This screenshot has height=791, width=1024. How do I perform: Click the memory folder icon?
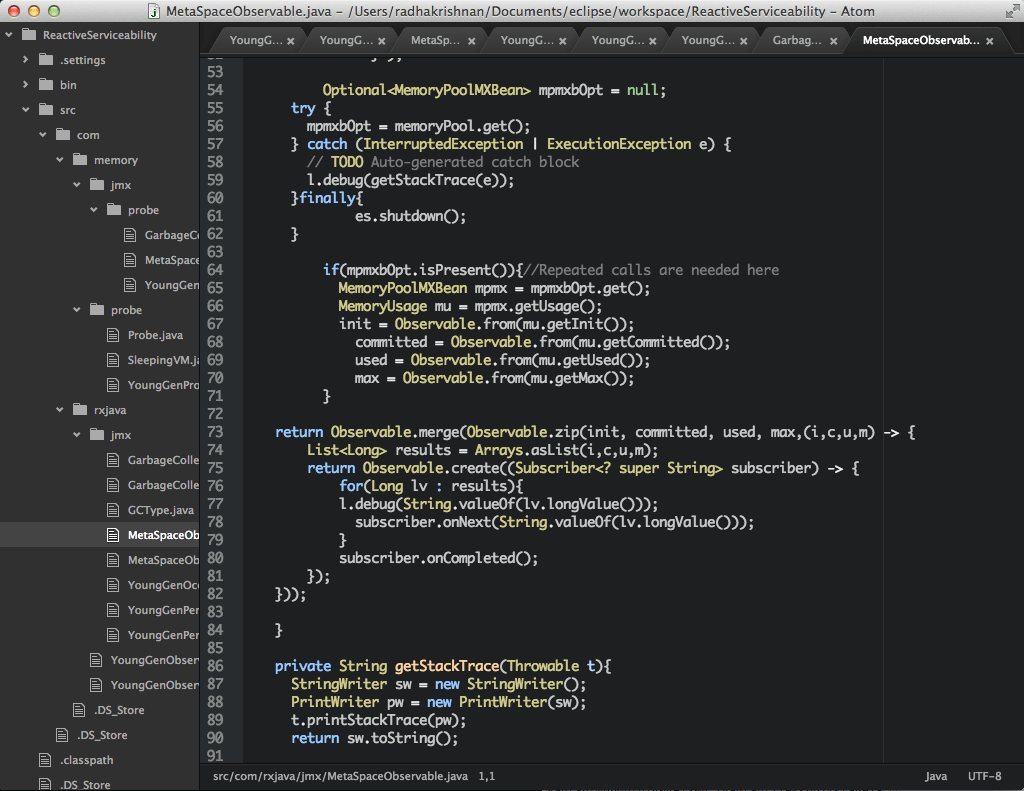(79, 160)
